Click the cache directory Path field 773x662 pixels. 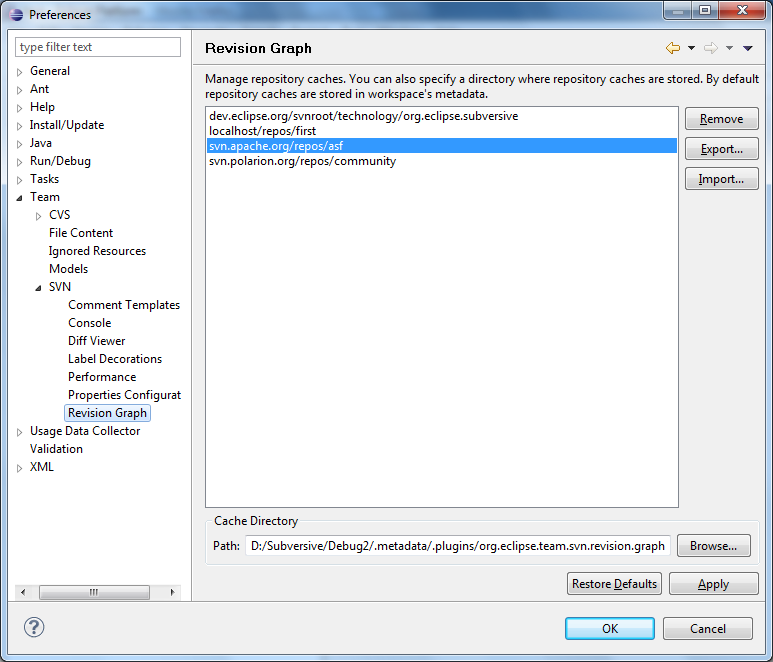click(x=457, y=546)
